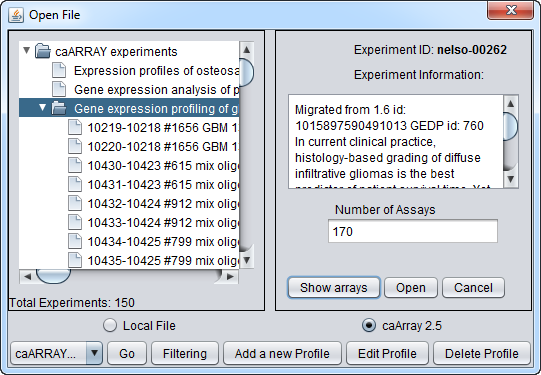
Task: Click the Number of Assays field
Action: (413, 231)
